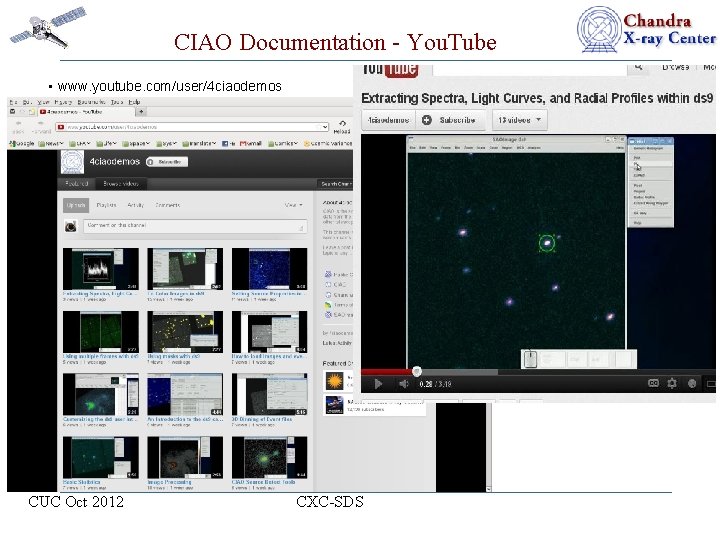Open the 'How to load images' video thumbnail
Screen dimensions: 720x540
pos(270,332)
